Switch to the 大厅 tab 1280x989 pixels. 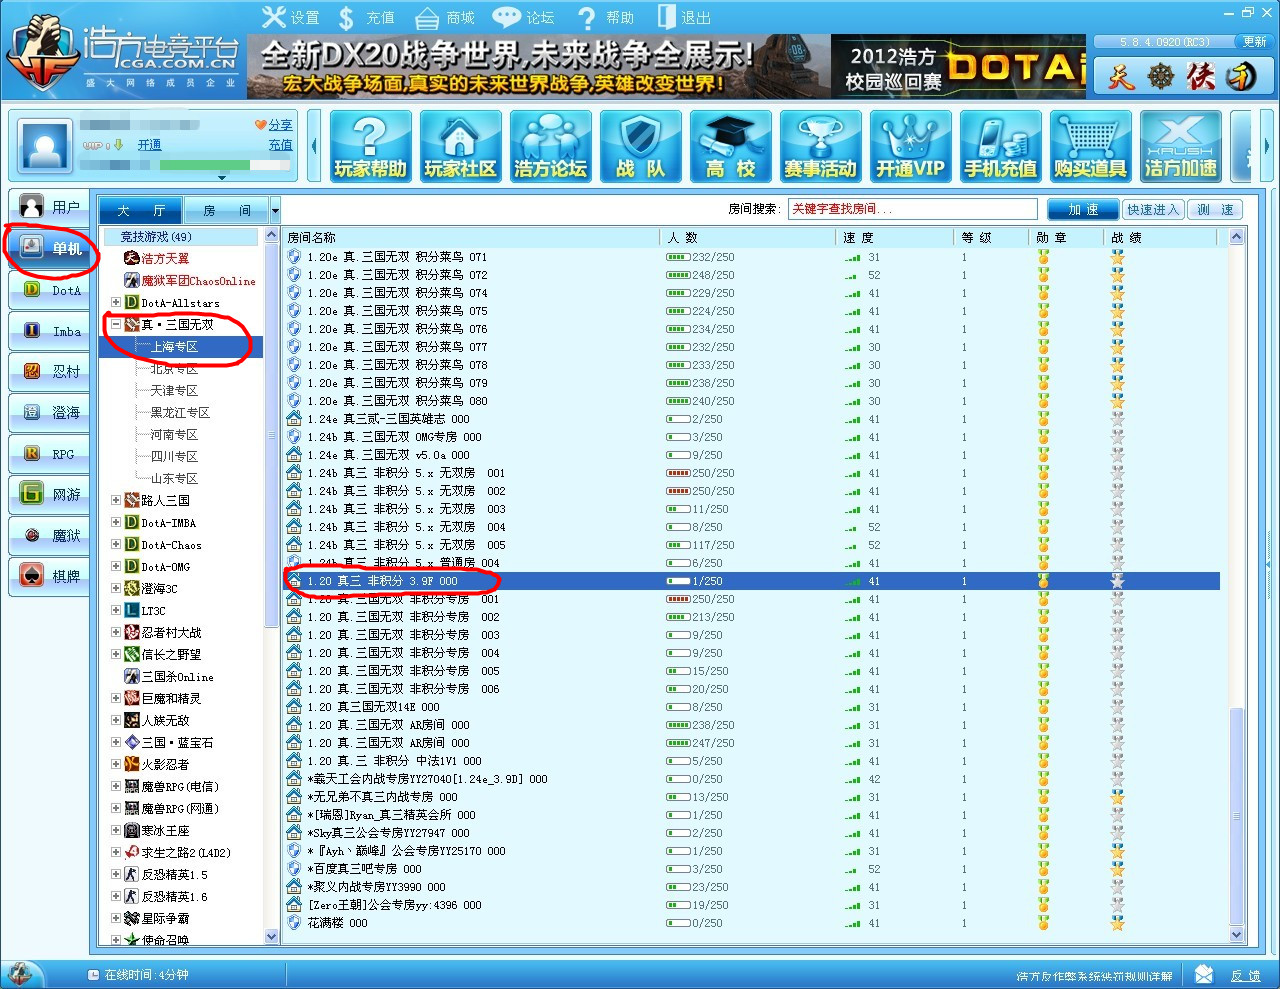click(x=141, y=210)
